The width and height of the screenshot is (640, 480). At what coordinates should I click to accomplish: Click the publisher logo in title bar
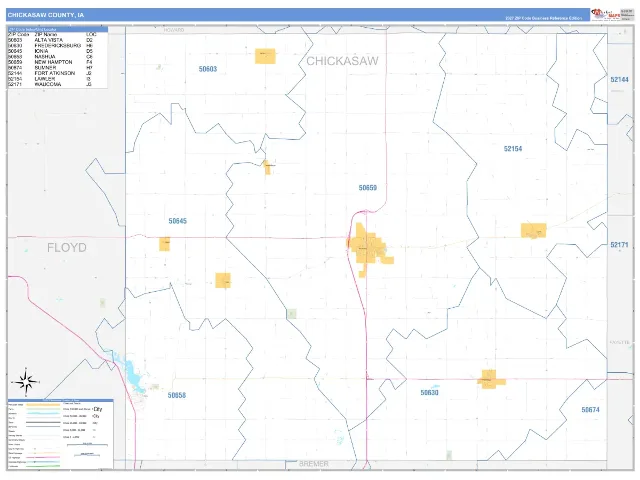(x=607, y=15)
